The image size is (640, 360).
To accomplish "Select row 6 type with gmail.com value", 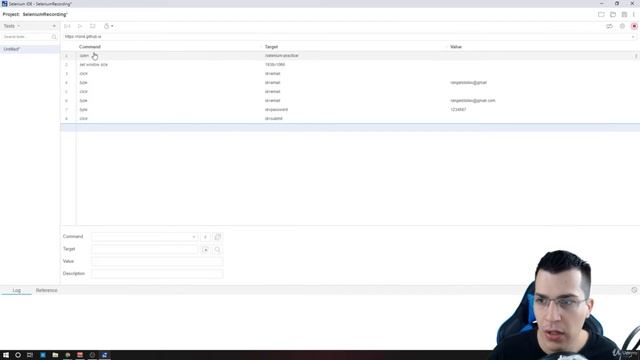I will [x=350, y=100].
